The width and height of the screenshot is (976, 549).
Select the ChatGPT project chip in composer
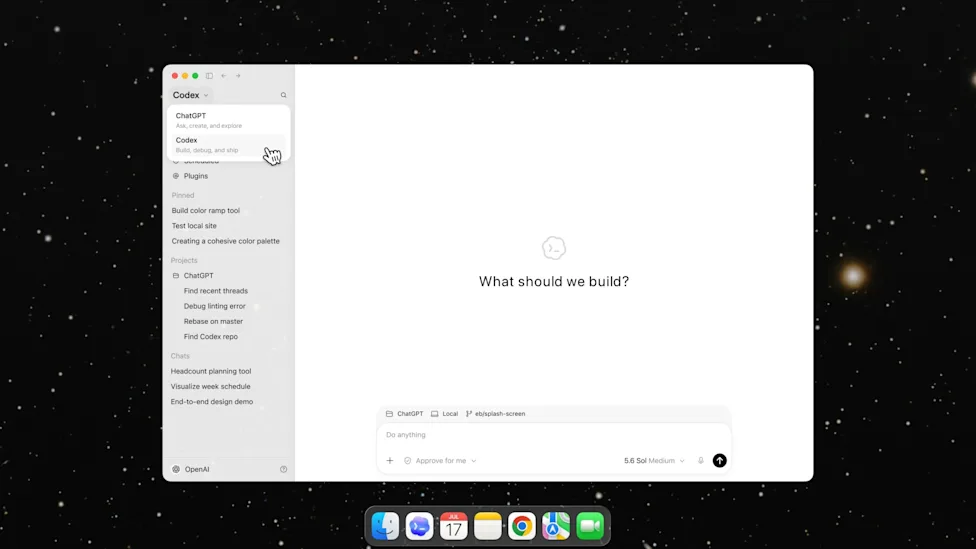[x=404, y=414]
